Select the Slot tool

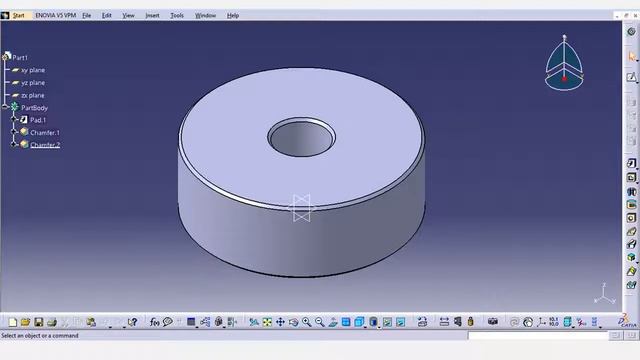click(x=631, y=244)
